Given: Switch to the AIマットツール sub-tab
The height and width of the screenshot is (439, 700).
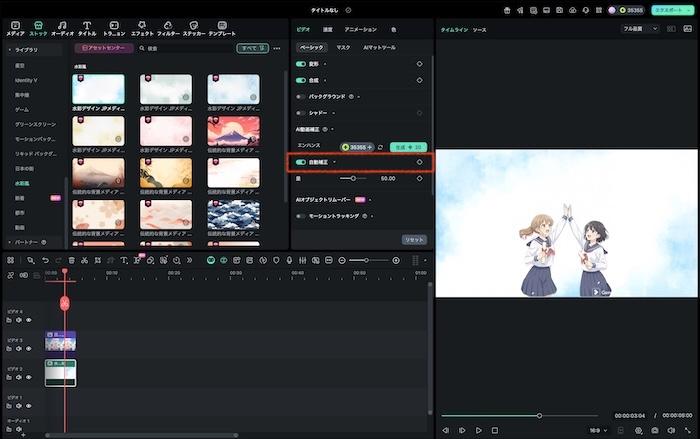Looking at the screenshot, I should click(379, 47).
